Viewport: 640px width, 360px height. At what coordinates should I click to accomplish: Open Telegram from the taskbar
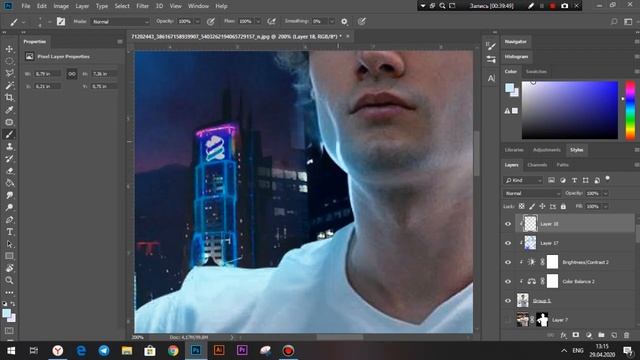tap(104, 351)
